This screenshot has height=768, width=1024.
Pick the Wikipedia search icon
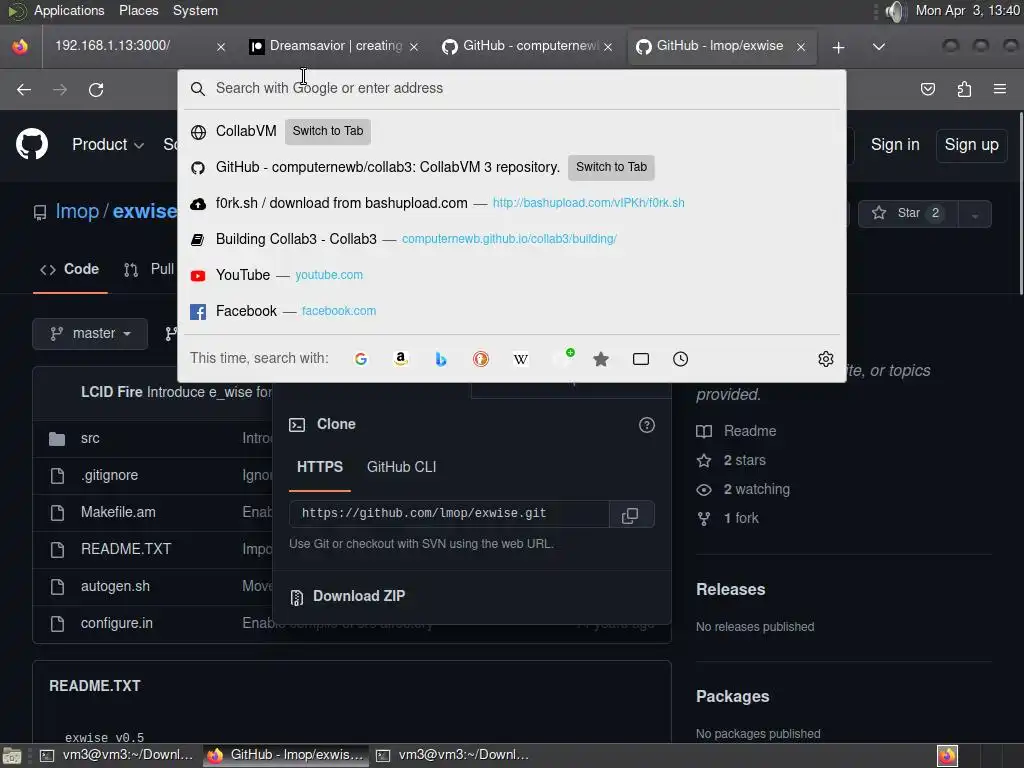coord(520,359)
